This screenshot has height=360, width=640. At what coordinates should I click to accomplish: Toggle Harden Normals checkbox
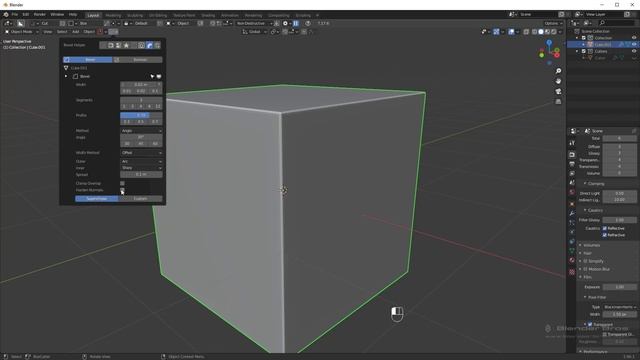122,190
